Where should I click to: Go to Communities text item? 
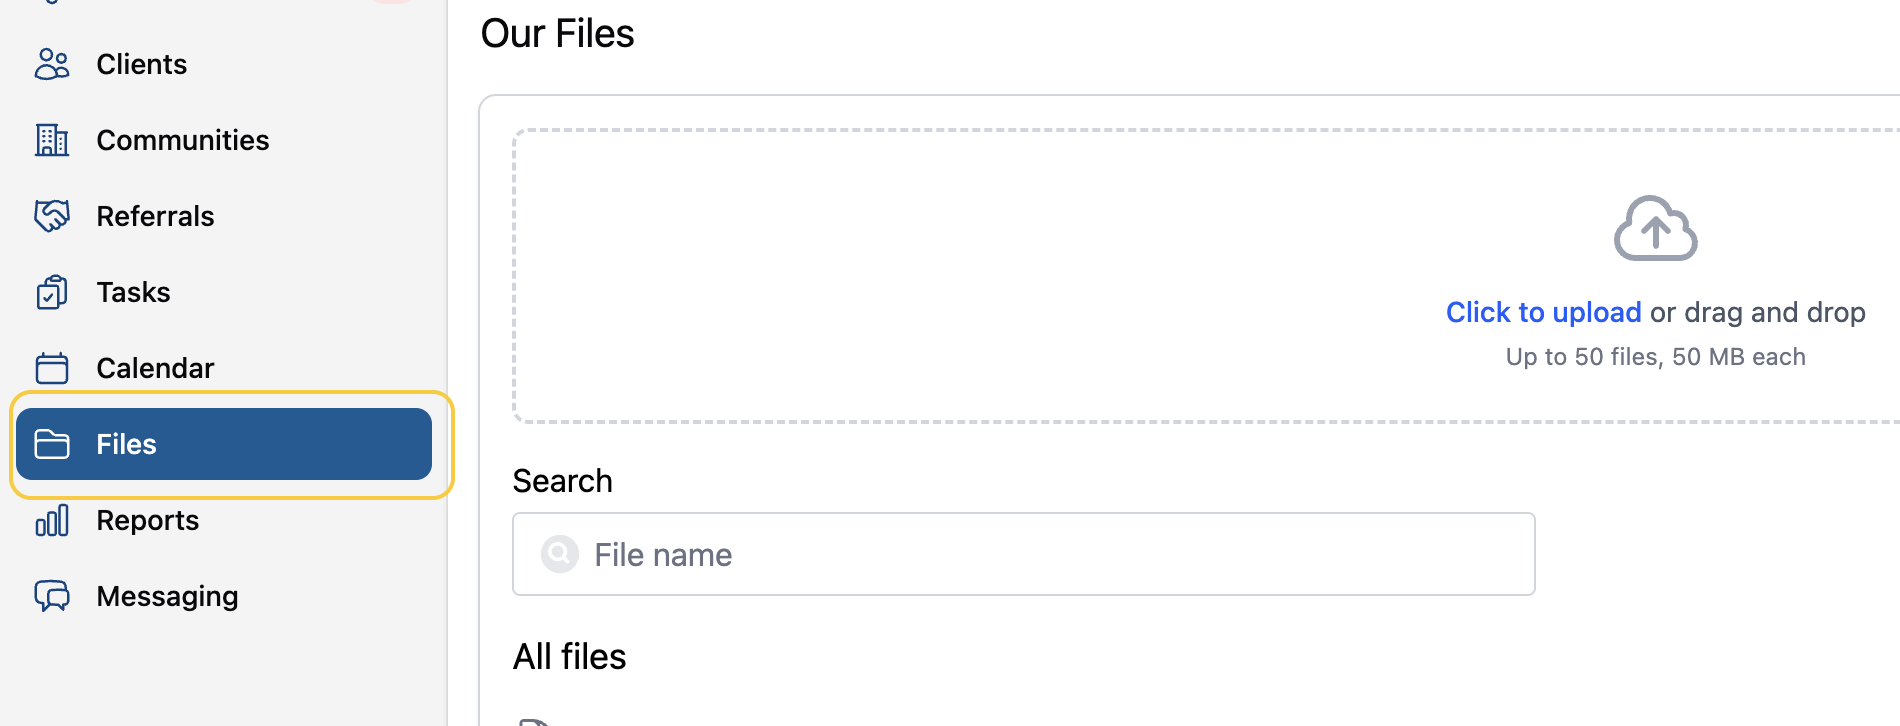pyautogui.click(x=182, y=140)
